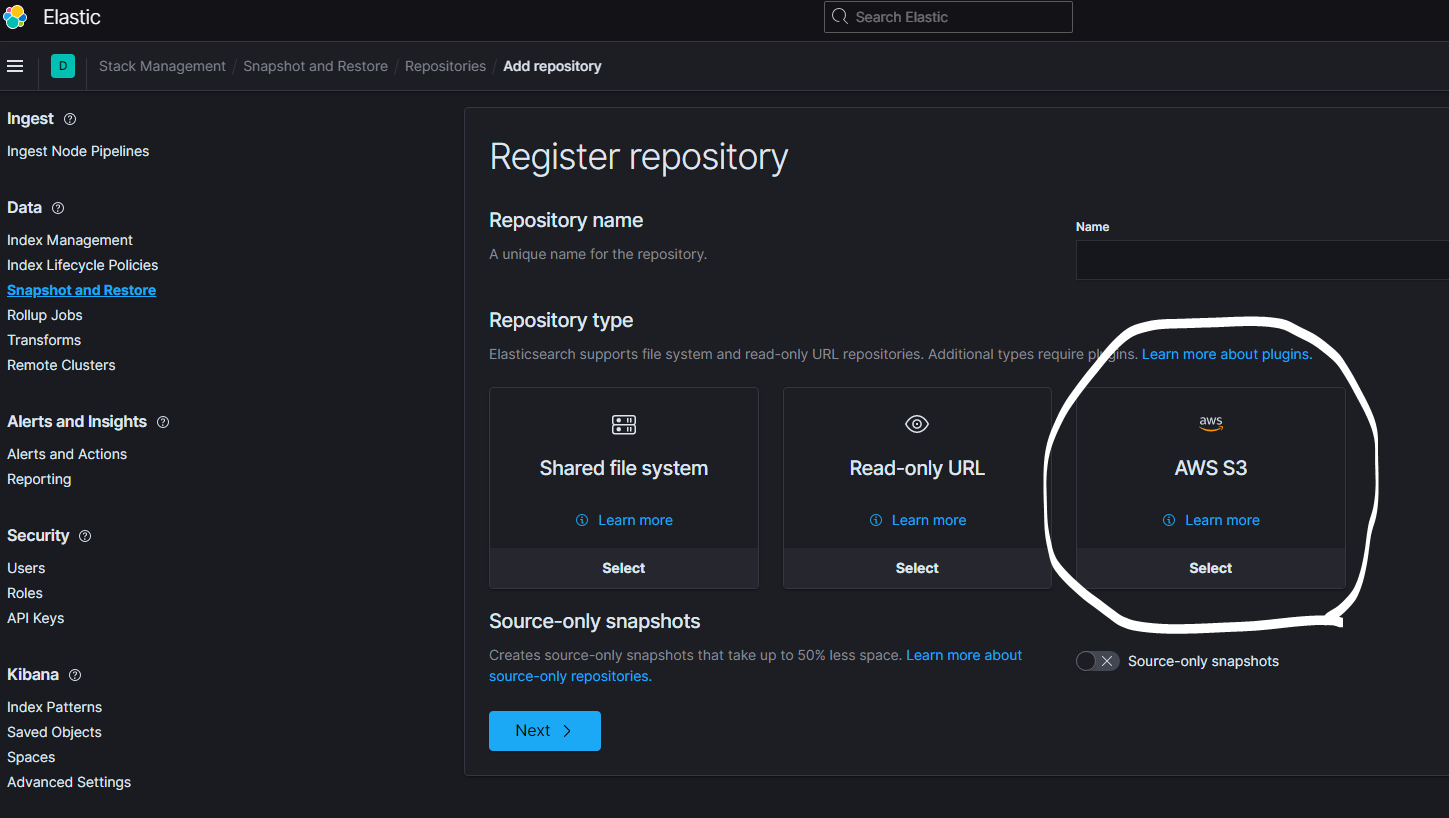Click the help icon next to Data
Viewport: 1449px width, 818px height.
(x=58, y=208)
